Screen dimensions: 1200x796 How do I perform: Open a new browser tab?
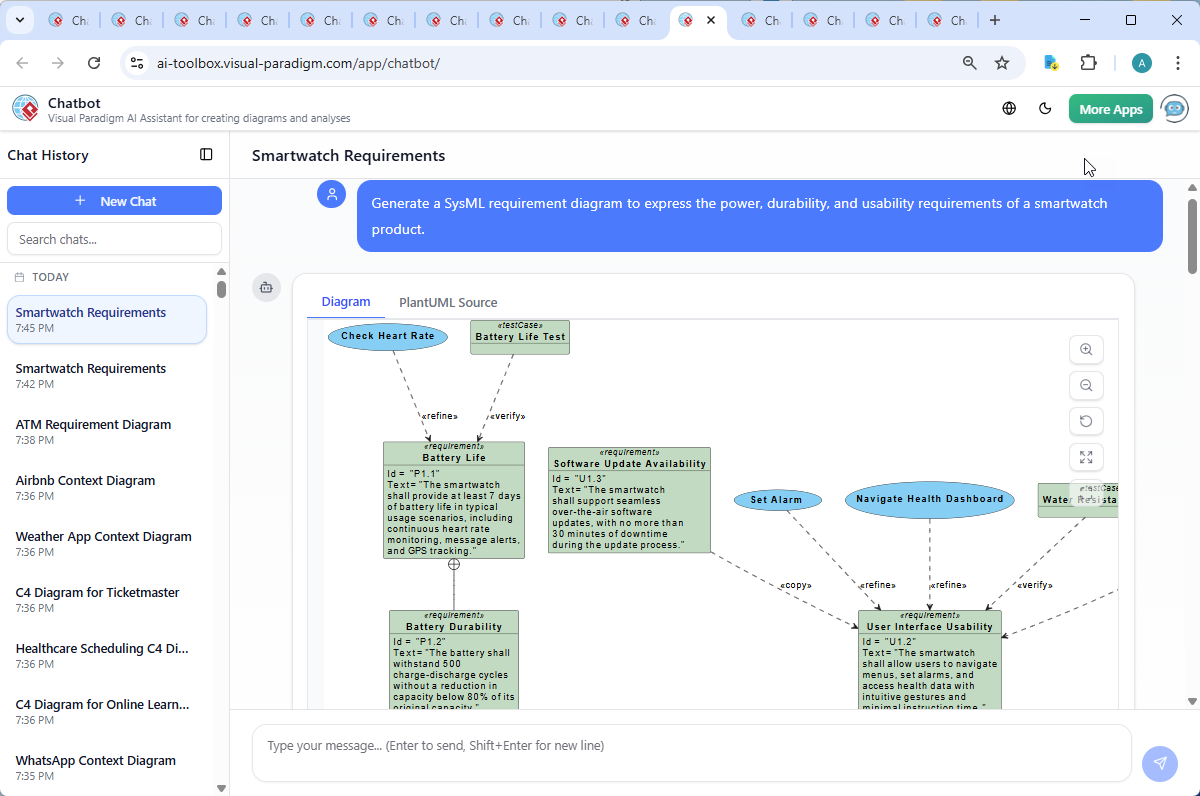995,19
